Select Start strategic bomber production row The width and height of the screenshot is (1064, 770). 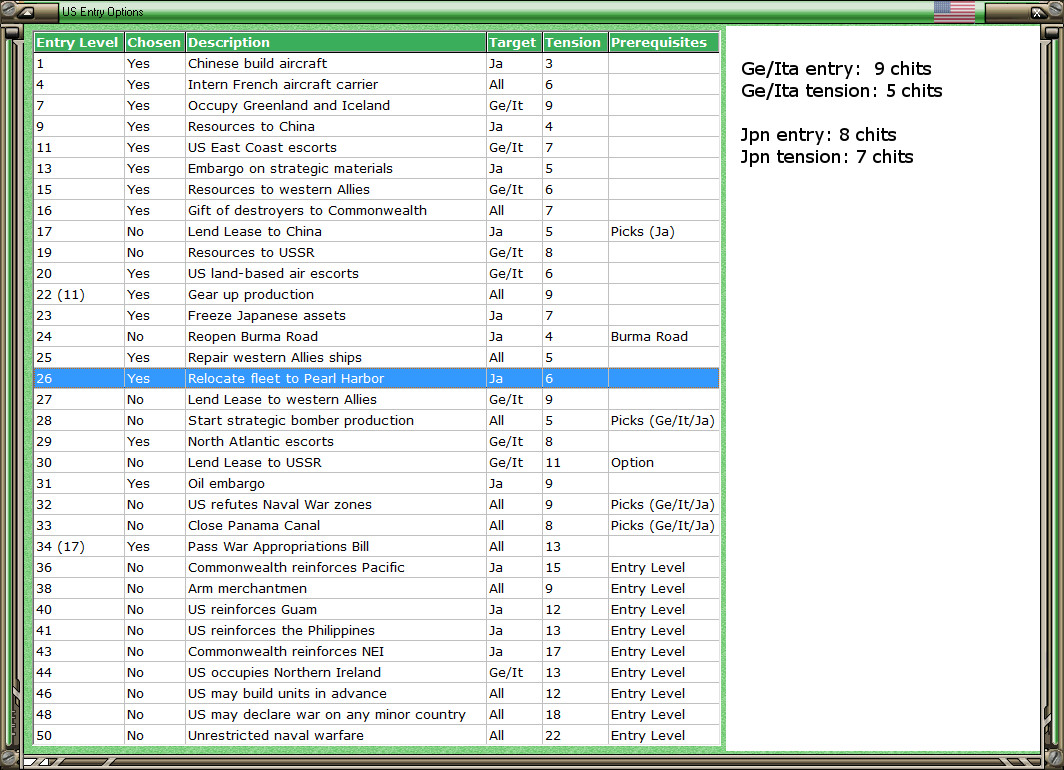377,421
